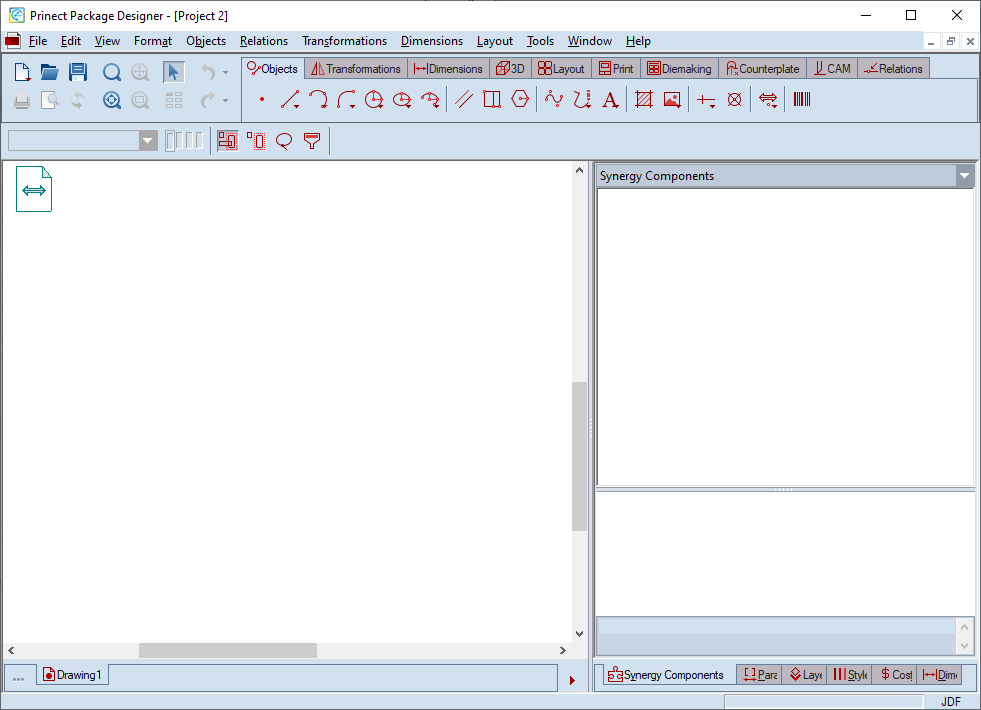Viewport: 981px width, 710px height.
Task: Click the JDF status bar indicator
Action: (950, 702)
